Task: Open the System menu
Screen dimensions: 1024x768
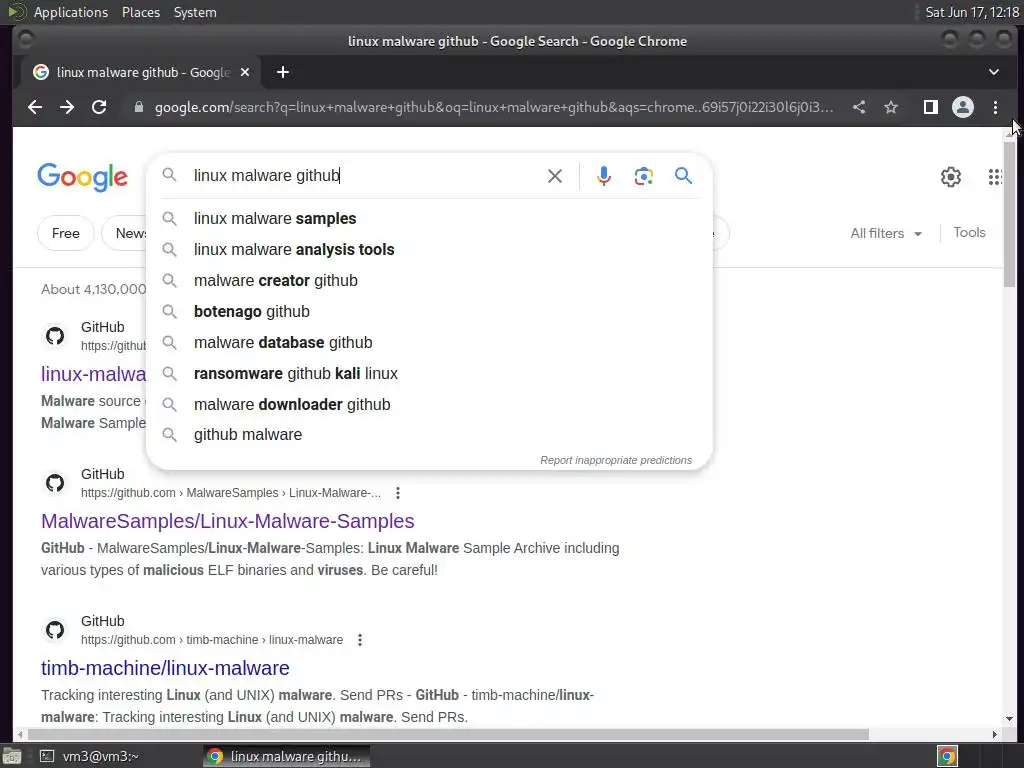Action: click(195, 12)
